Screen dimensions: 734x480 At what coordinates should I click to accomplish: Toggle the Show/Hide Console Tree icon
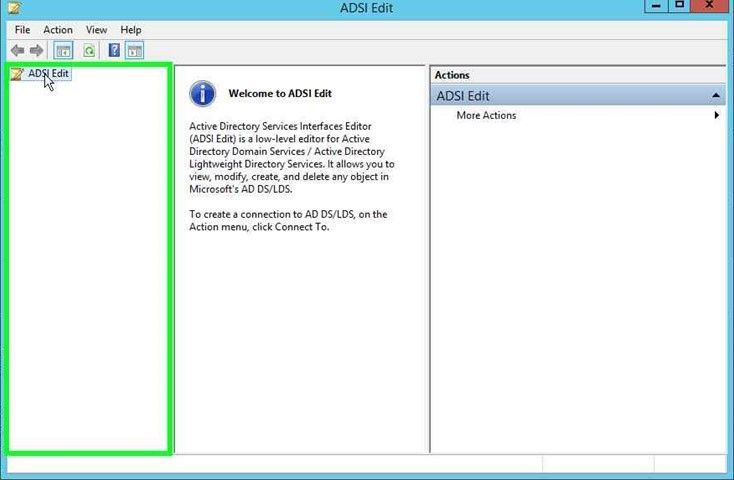63,51
